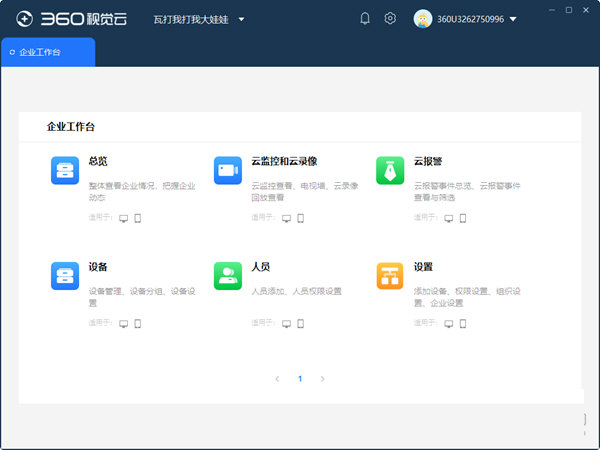Open the 设备 device module icon
The image size is (600, 450).
tap(65, 276)
